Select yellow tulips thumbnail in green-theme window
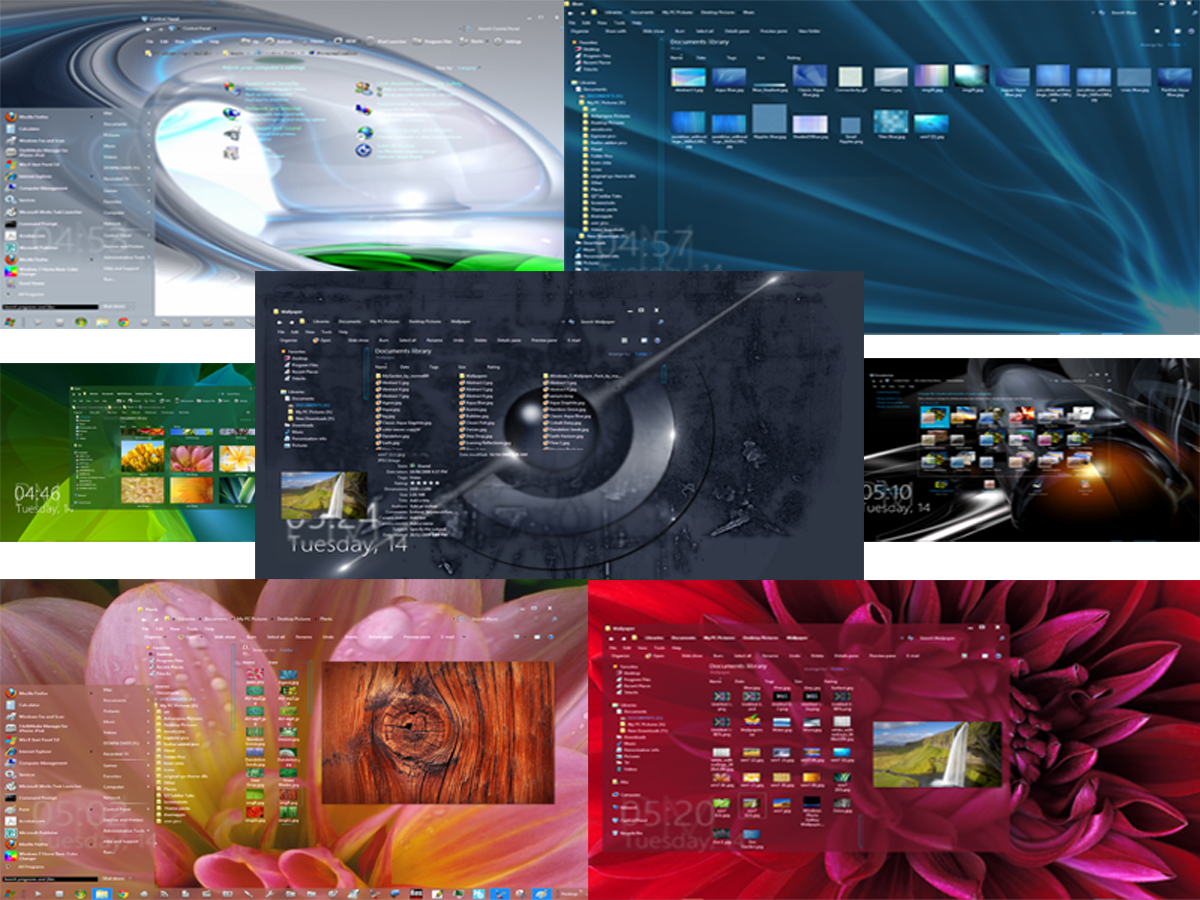The width and height of the screenshot is (1200, 900). (142, 456)
